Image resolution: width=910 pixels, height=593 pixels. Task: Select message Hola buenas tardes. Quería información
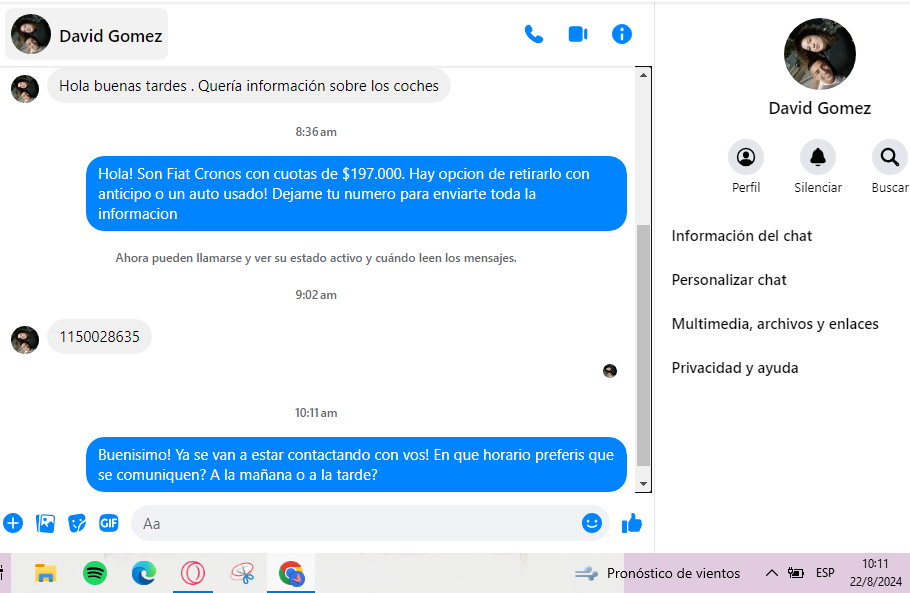pyautogui.click(x=249, y=86)
